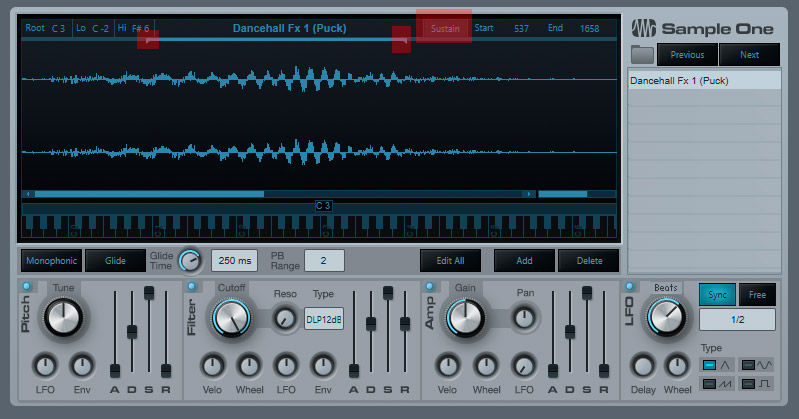Click the Pitch Tune knob

pyautogui.click(x=63, y=318)
